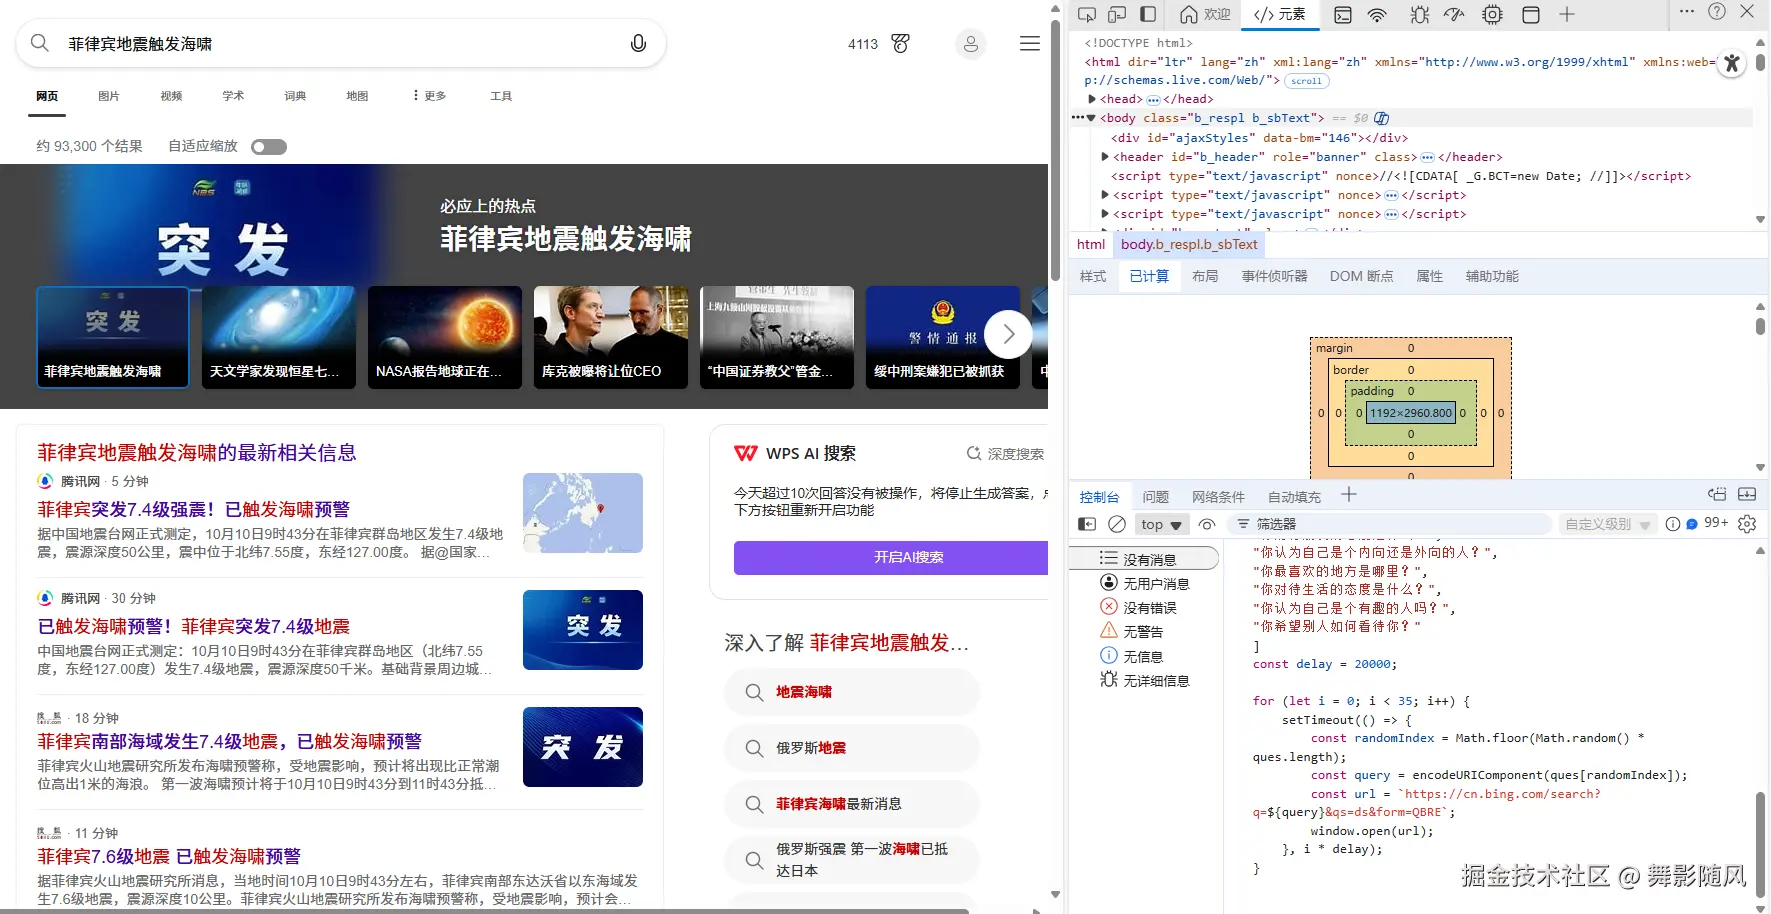
Task: Open the Performance gauge panel icon
Action: click(x=1454, y=14)
